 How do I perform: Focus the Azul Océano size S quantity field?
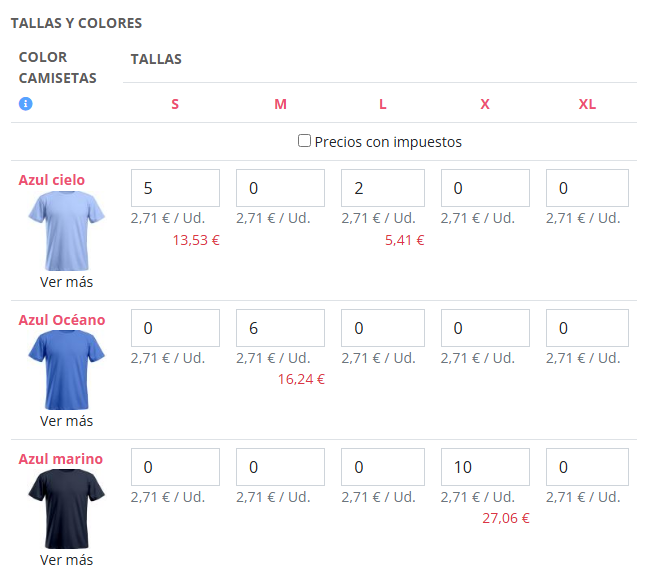click(x=175, y=328)
